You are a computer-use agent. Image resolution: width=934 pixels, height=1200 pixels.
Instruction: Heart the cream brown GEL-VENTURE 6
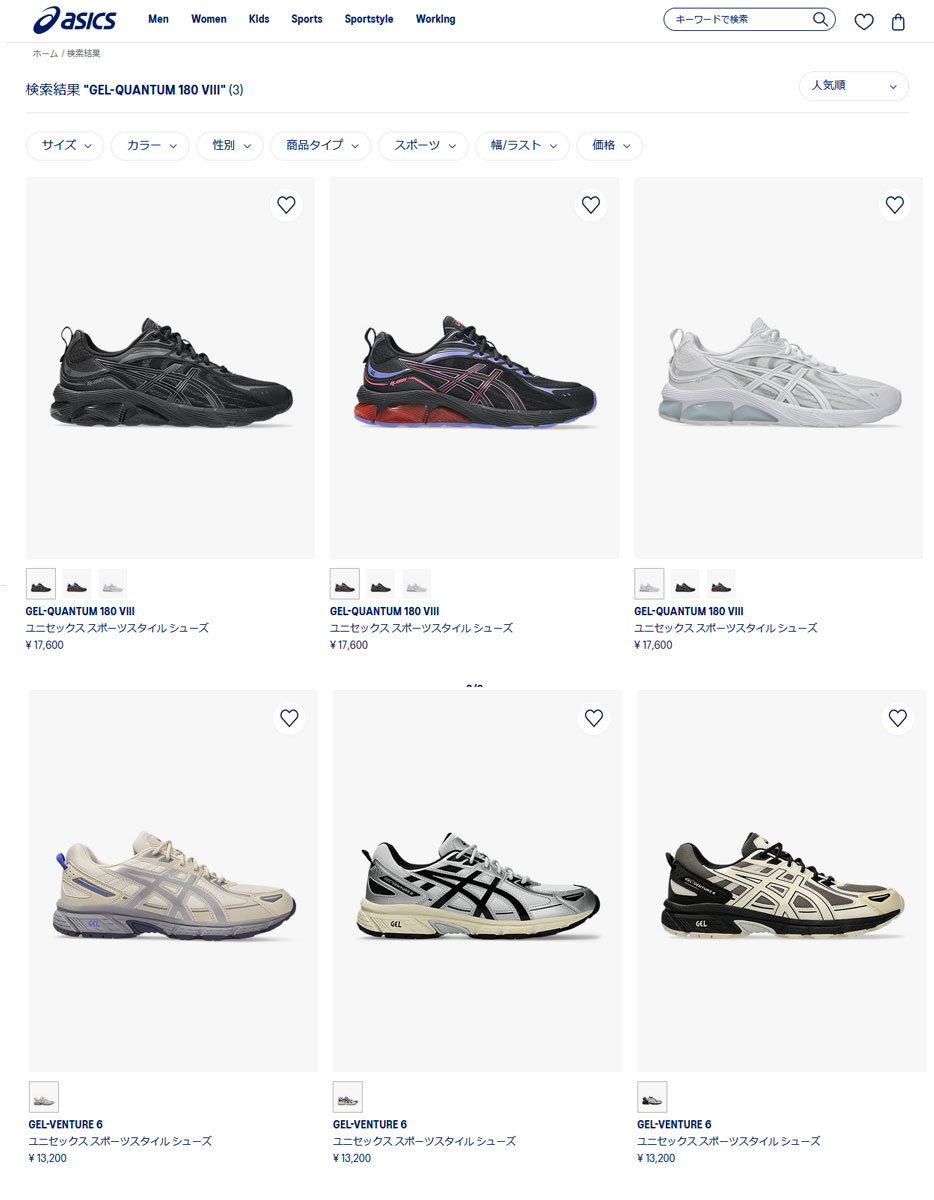point(897,718)
